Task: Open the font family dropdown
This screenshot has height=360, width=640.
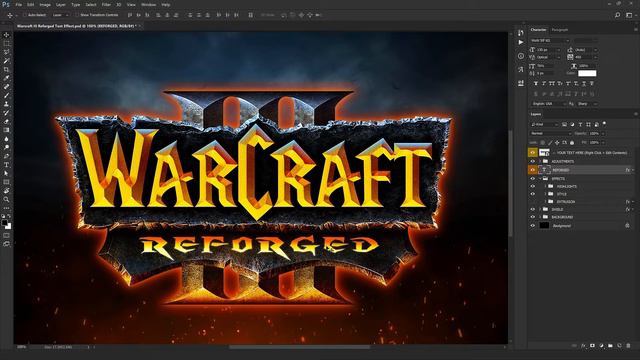Action: tap(550, 40)
